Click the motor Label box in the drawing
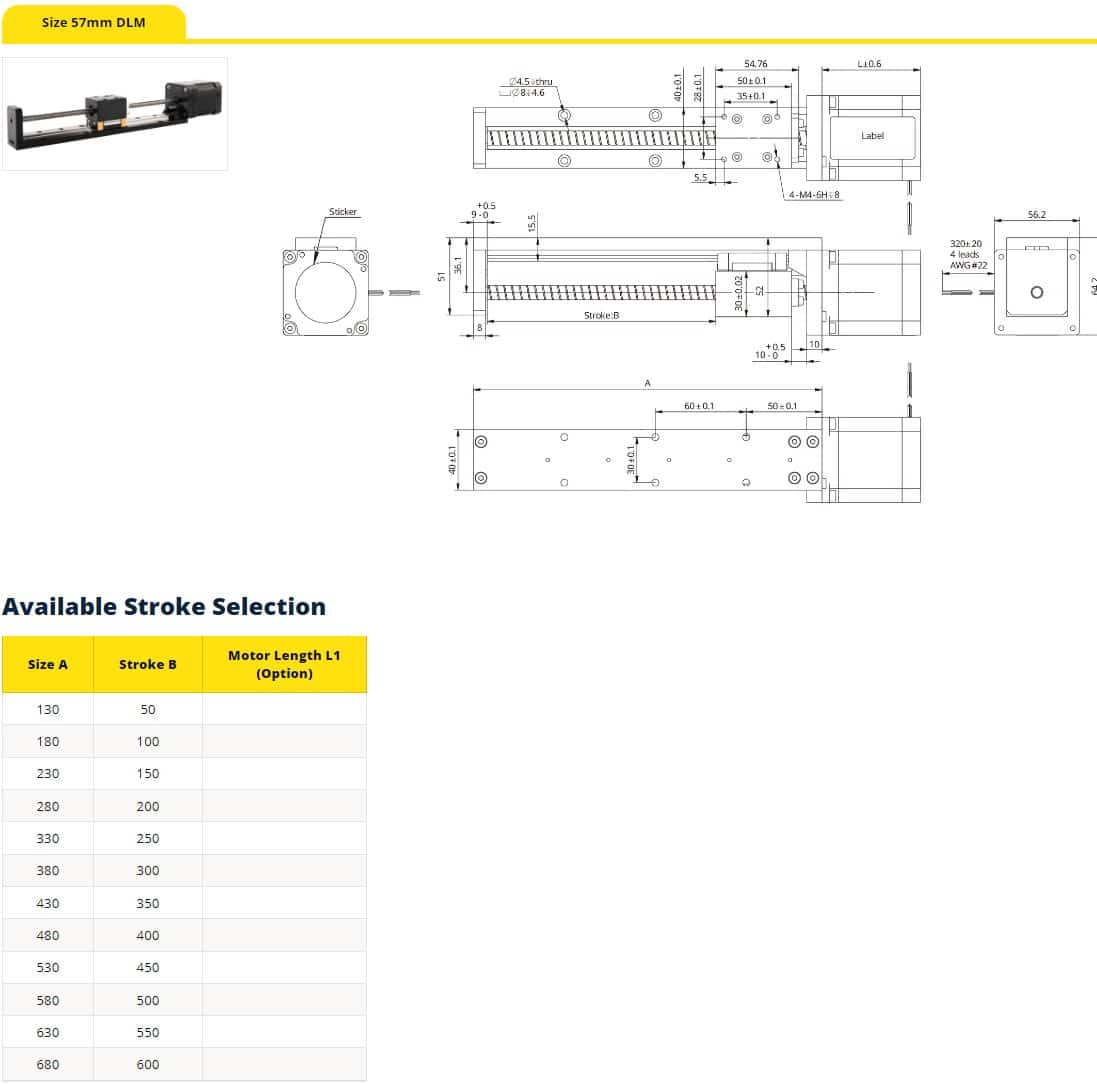1097x1084 pixels. (872, 136)
